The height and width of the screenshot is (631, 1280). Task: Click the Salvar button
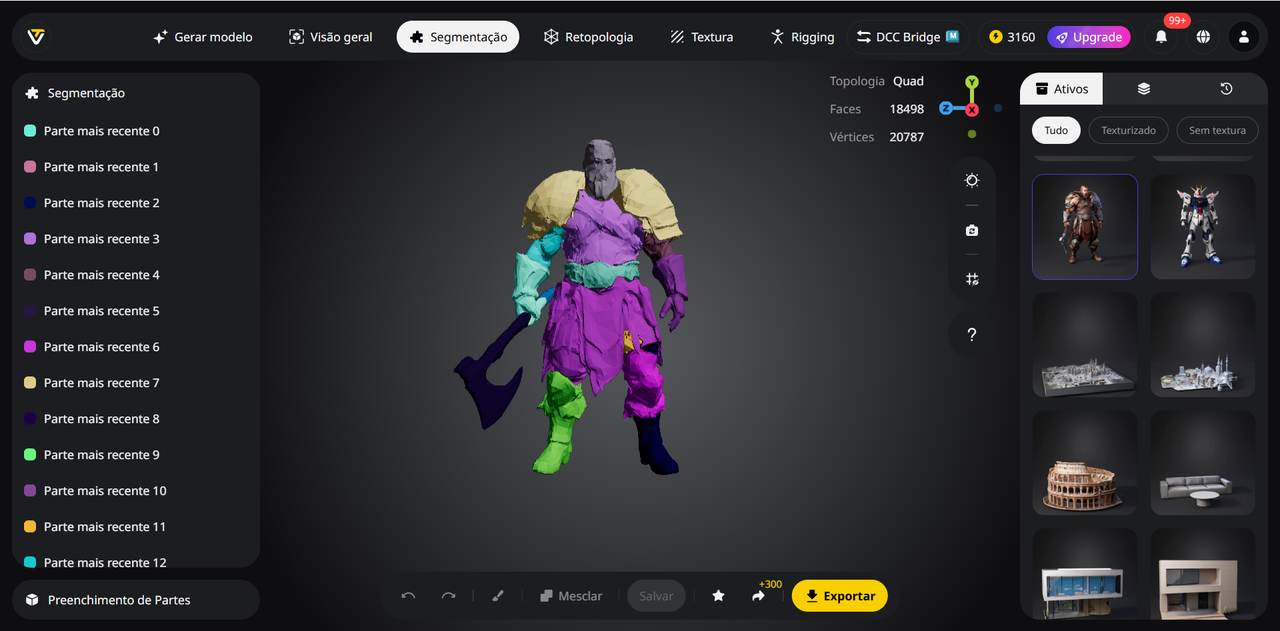[656, 596]
